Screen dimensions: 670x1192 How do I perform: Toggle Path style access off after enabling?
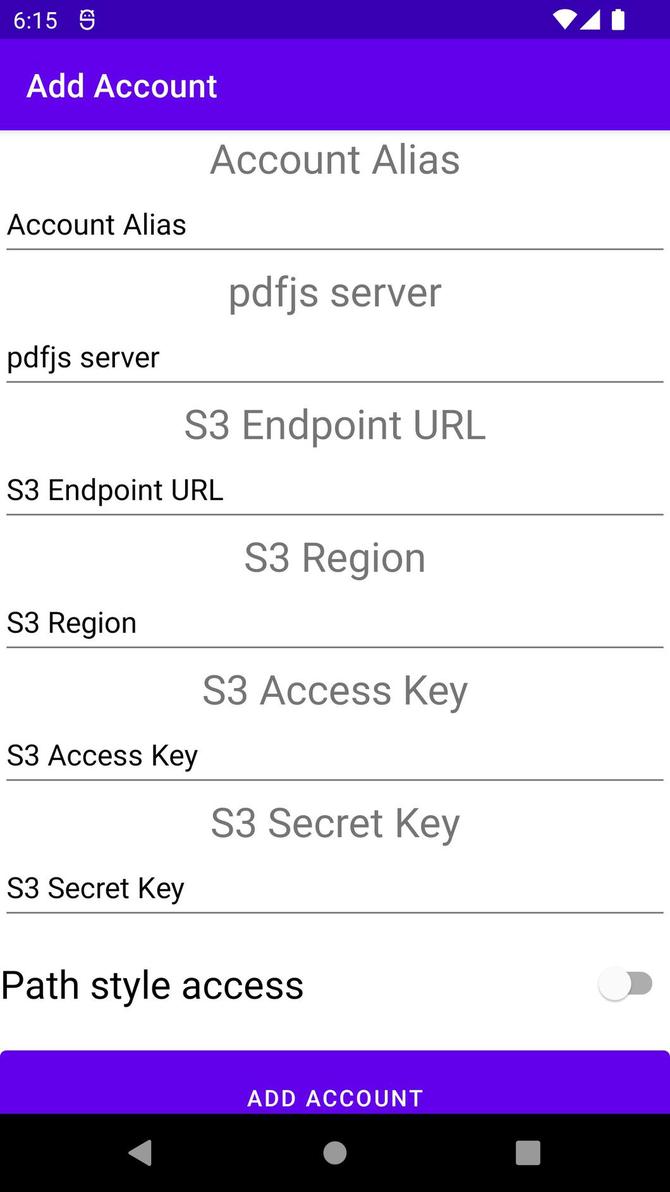(x=627, y=984)
